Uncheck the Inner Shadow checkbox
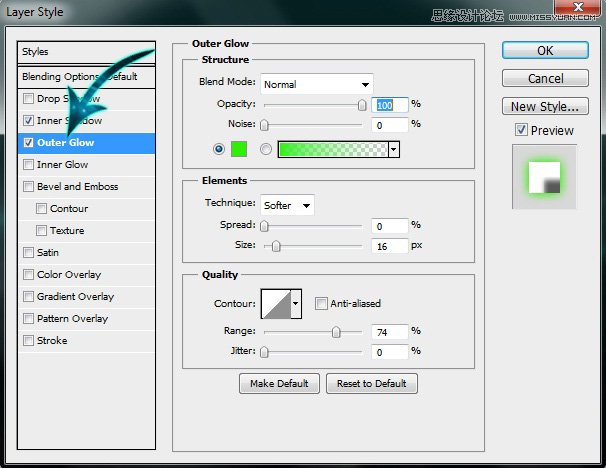This screenshot has height=468, width=606. pyautogui.click(x=28, y=121)
